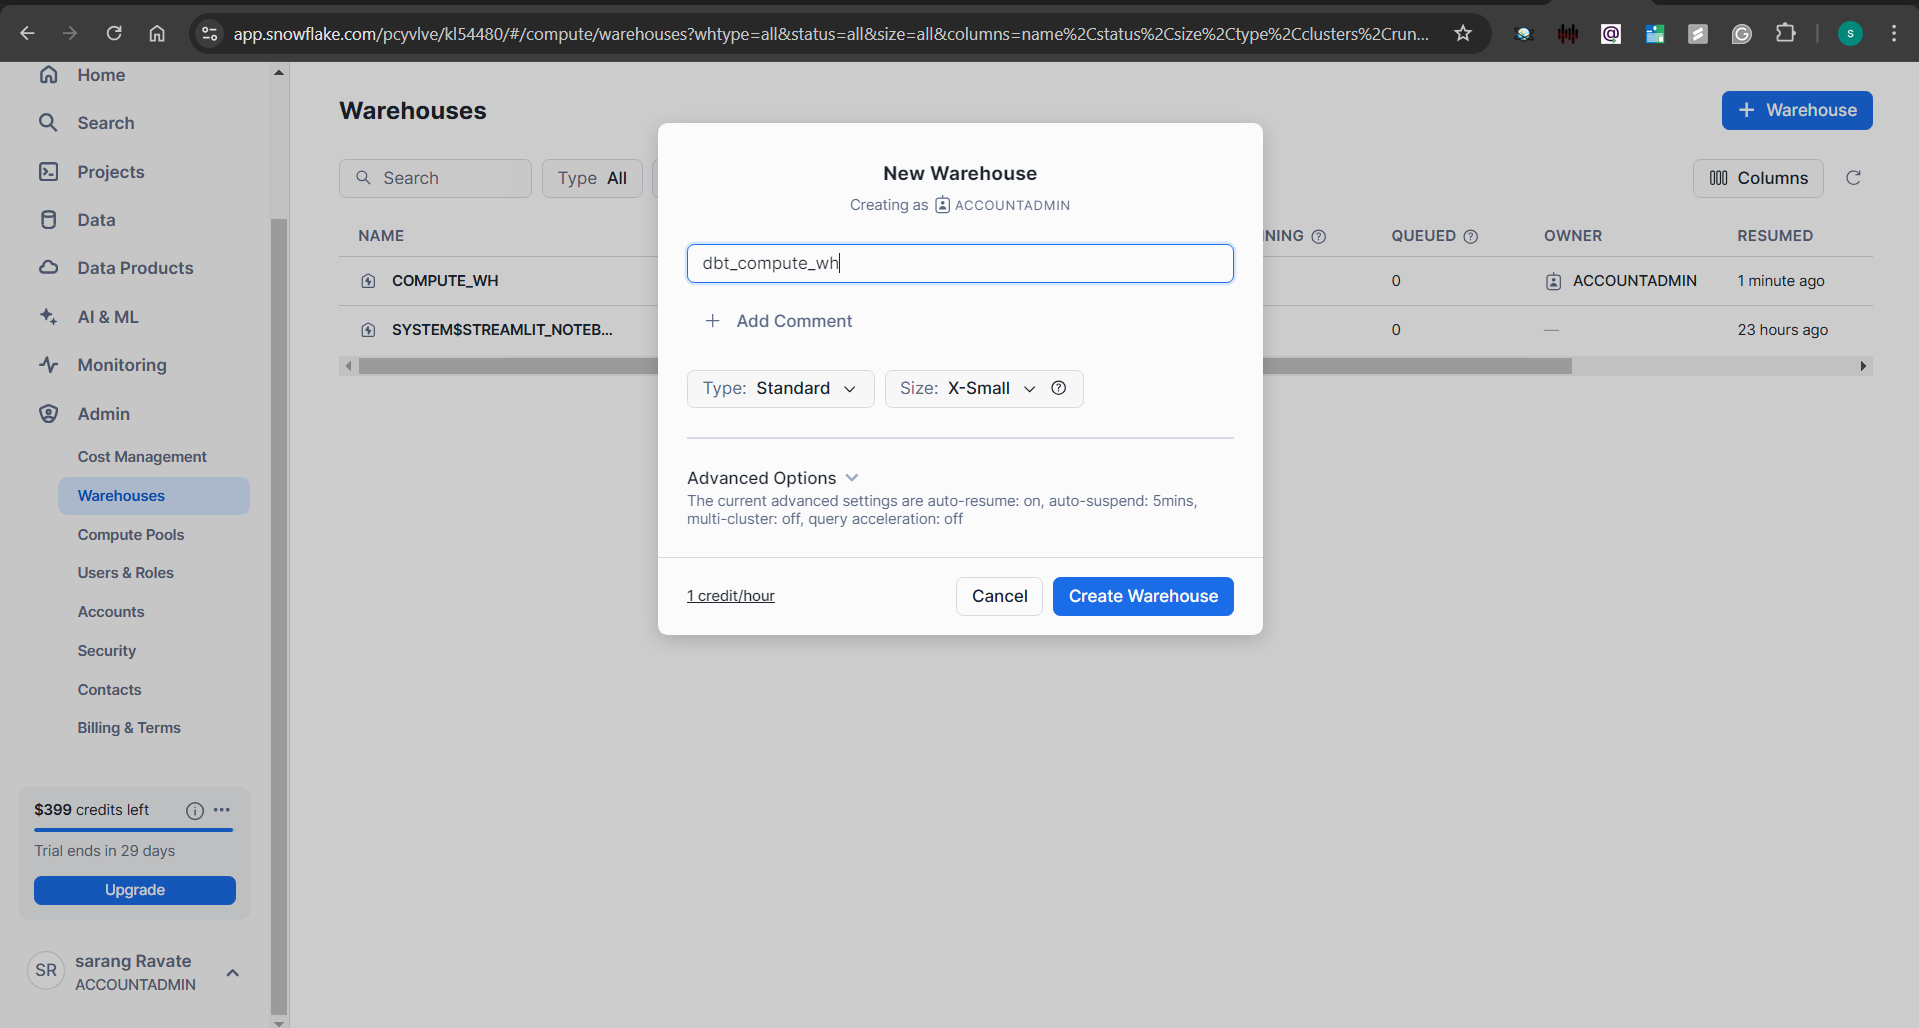Click the browser address bar URL
1919x1028 pixels.
click(x=831, y=34)
